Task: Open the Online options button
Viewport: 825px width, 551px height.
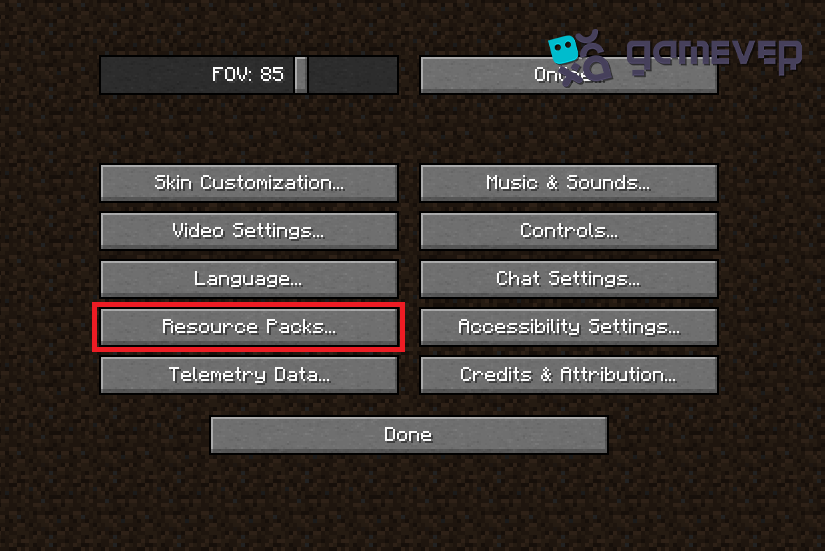Action: point(569,75)
